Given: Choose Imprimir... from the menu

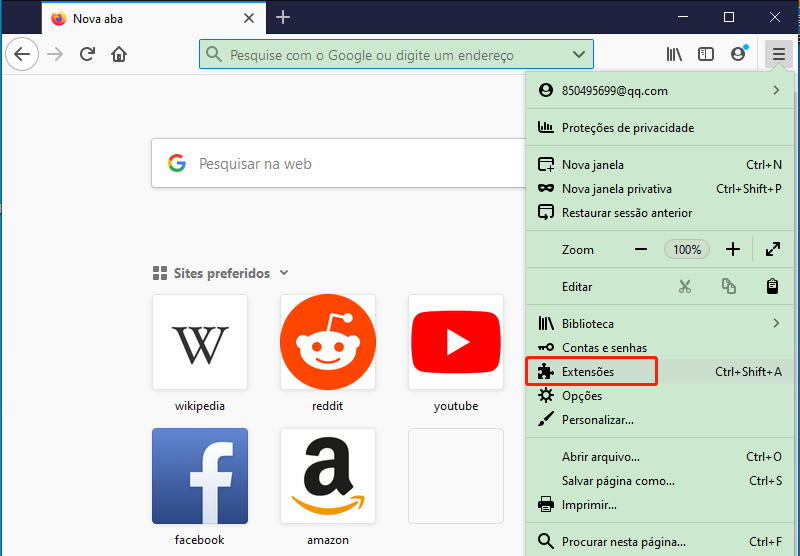Looking at the screenshot, I should coord(660,504).
